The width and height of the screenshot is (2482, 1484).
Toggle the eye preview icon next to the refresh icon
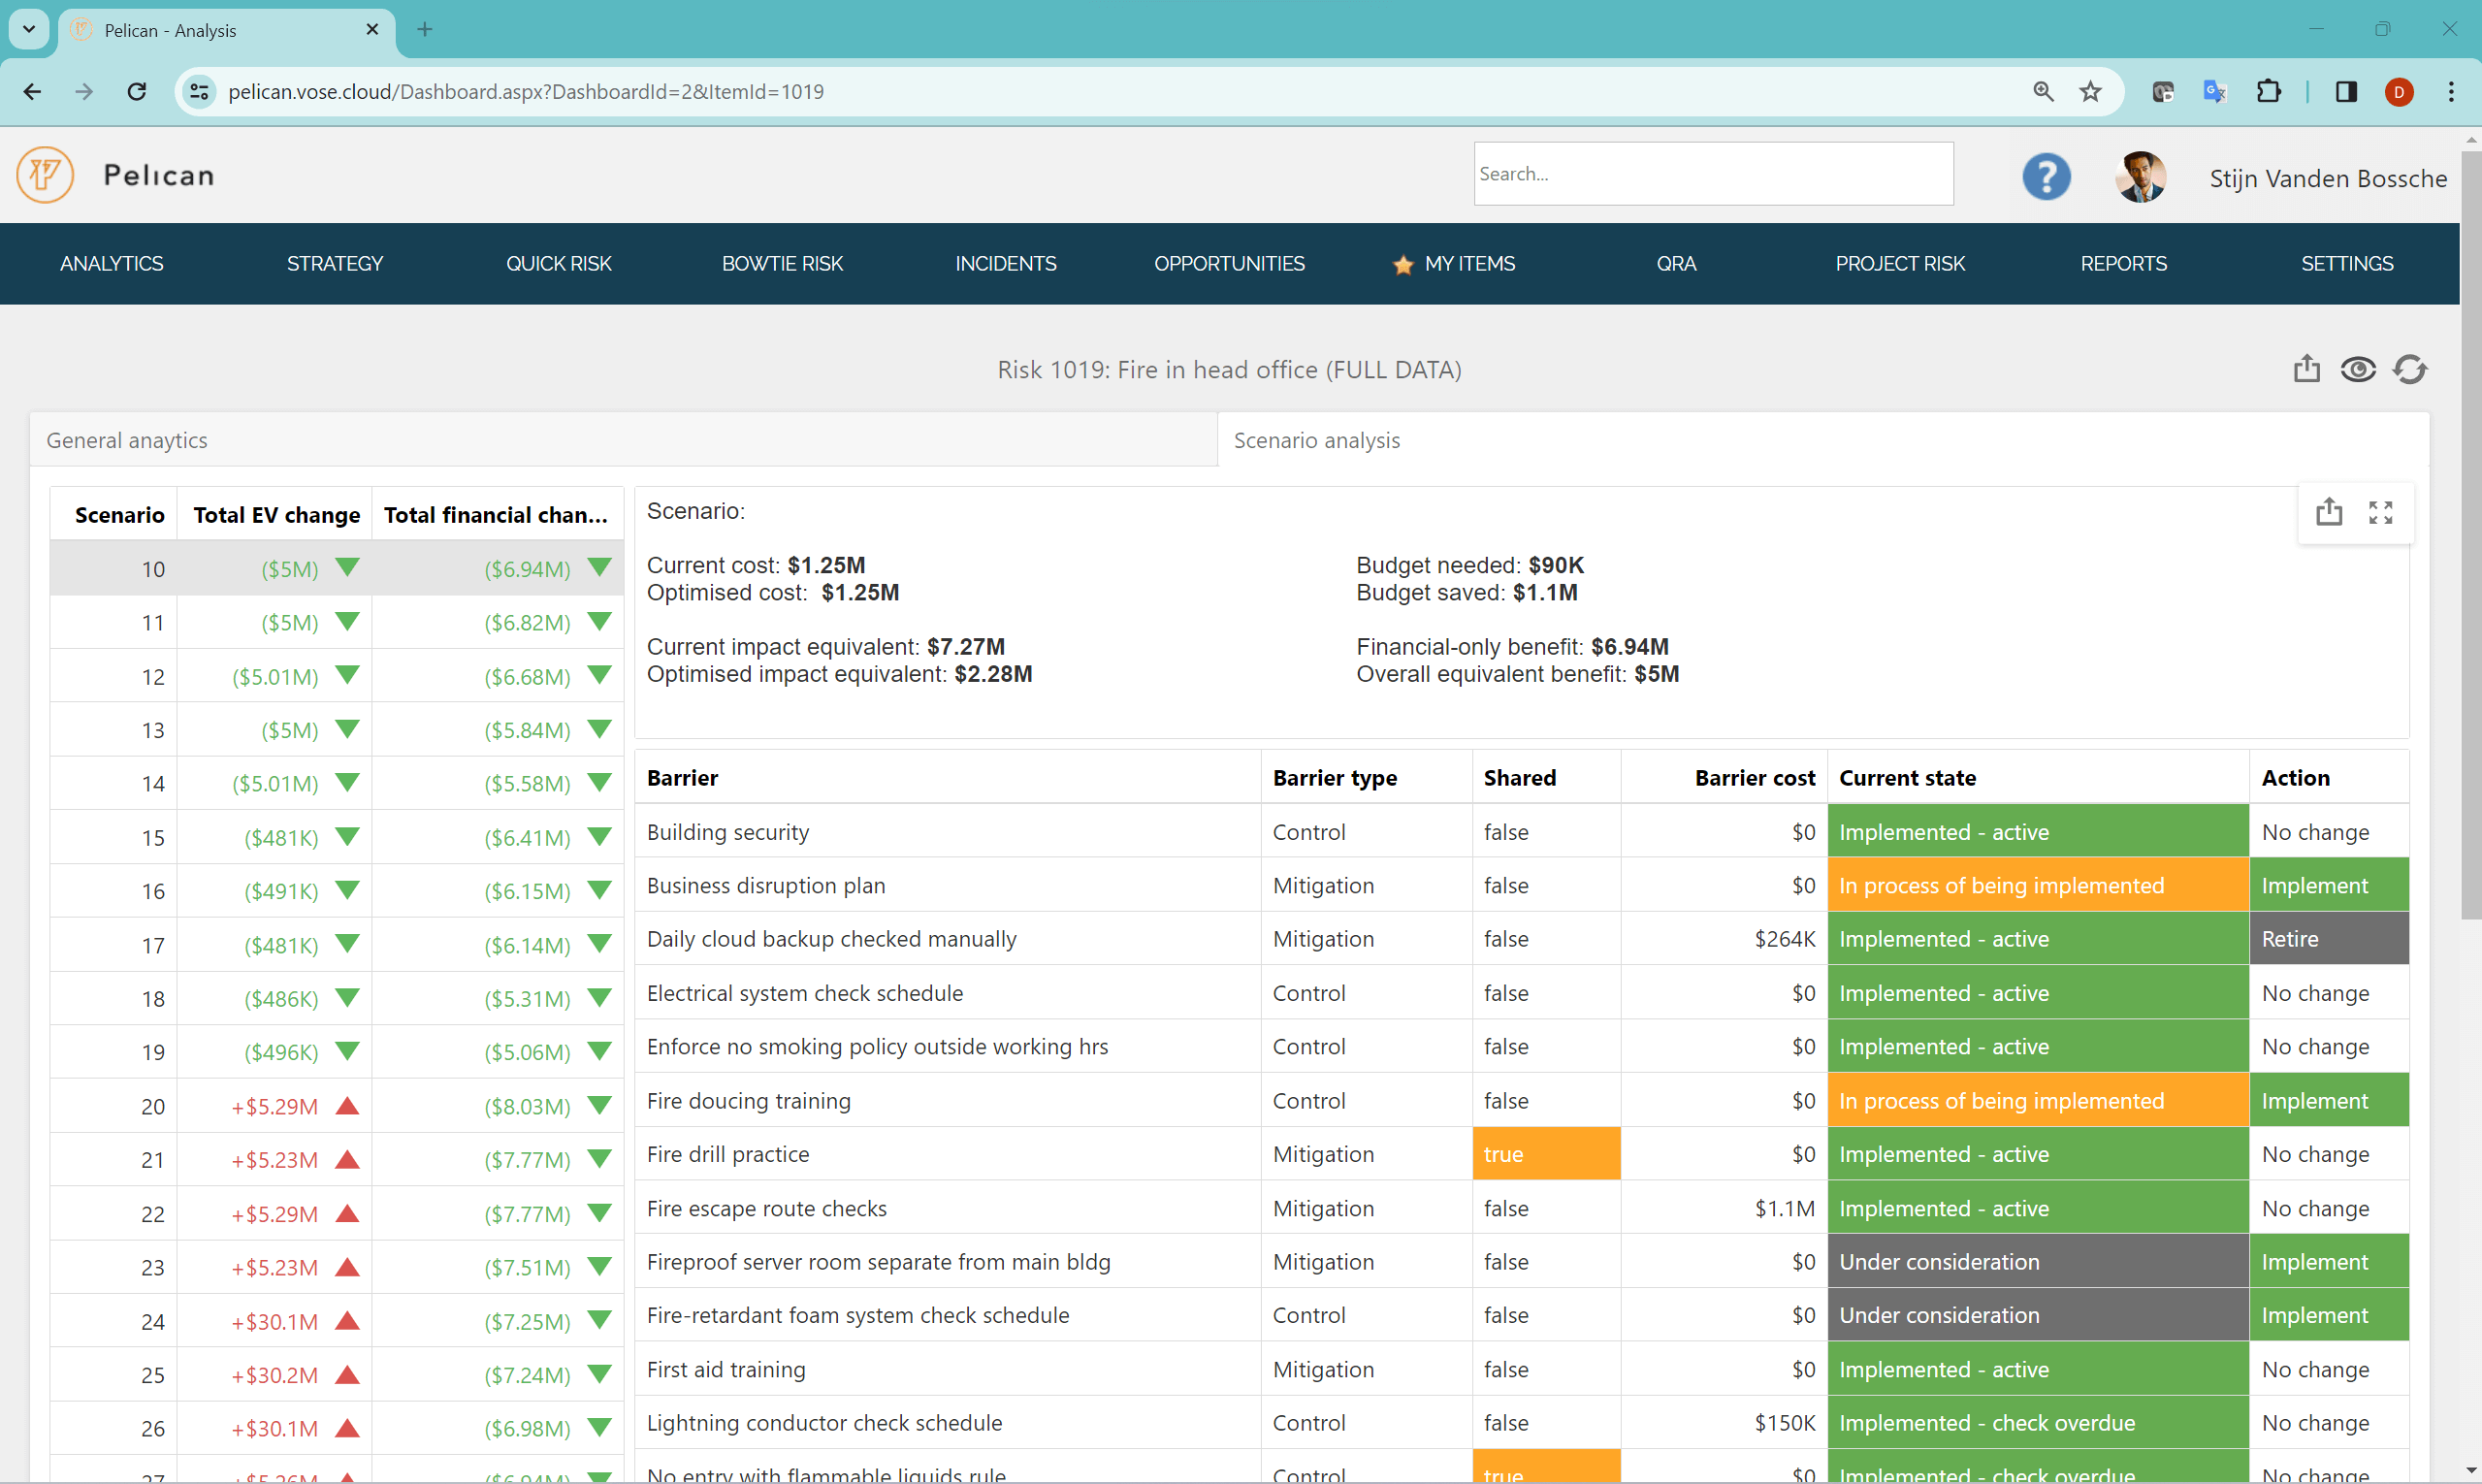[x=2358, y=369]
